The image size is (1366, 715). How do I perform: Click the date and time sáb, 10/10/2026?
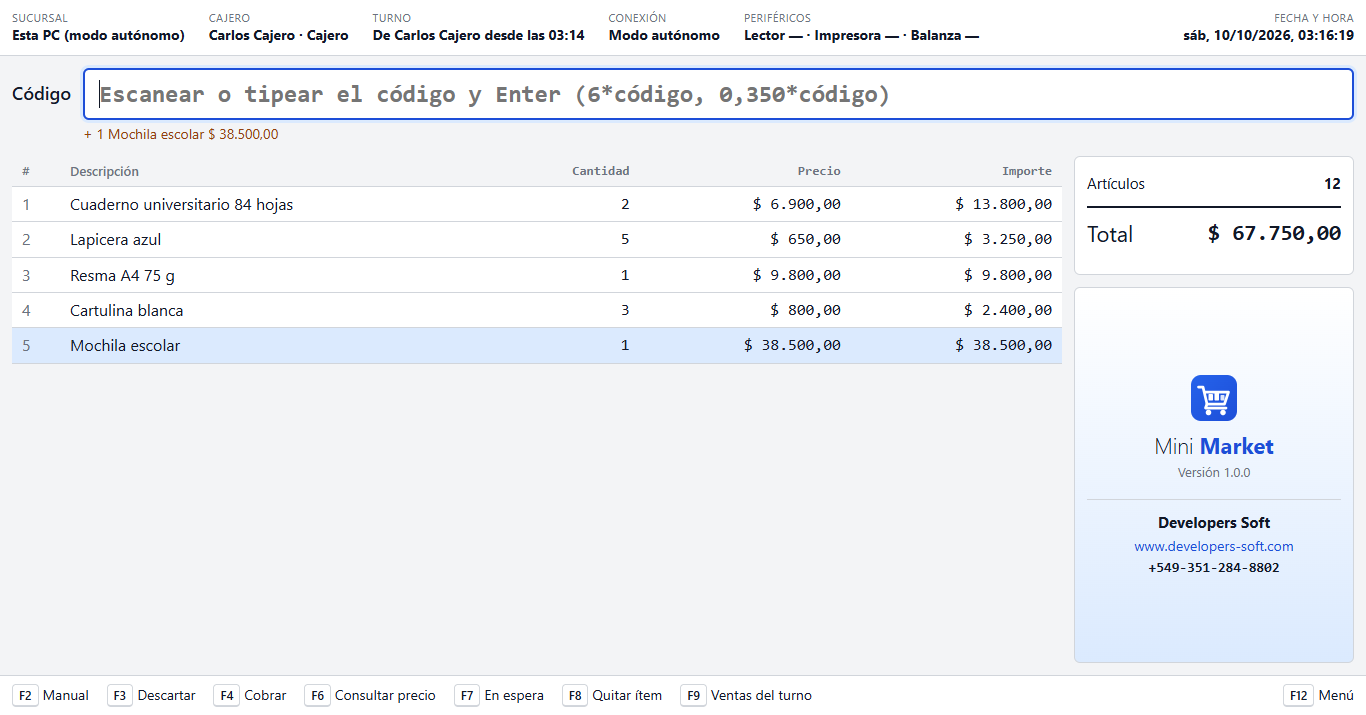tap(1268, 35)
